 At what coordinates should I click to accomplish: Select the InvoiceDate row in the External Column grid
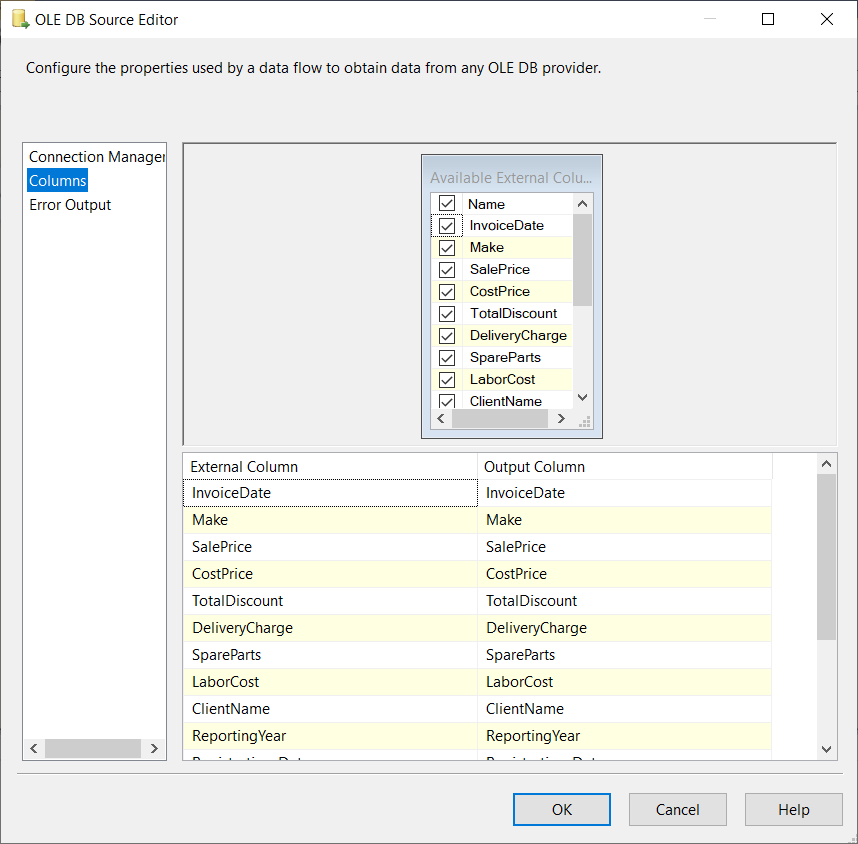pyautogui.click(x=330, y=493)
